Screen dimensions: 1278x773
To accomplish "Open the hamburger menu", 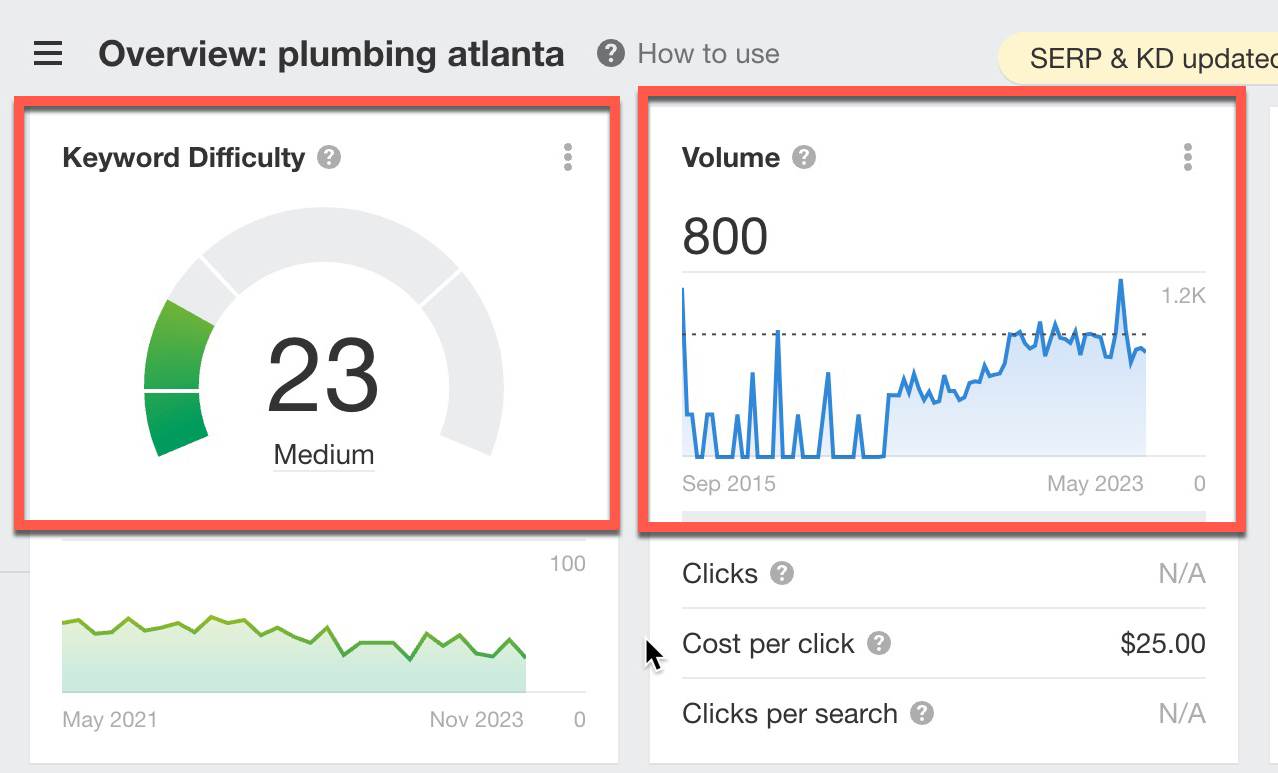I will pyautogui.click(x=48, y=54).
